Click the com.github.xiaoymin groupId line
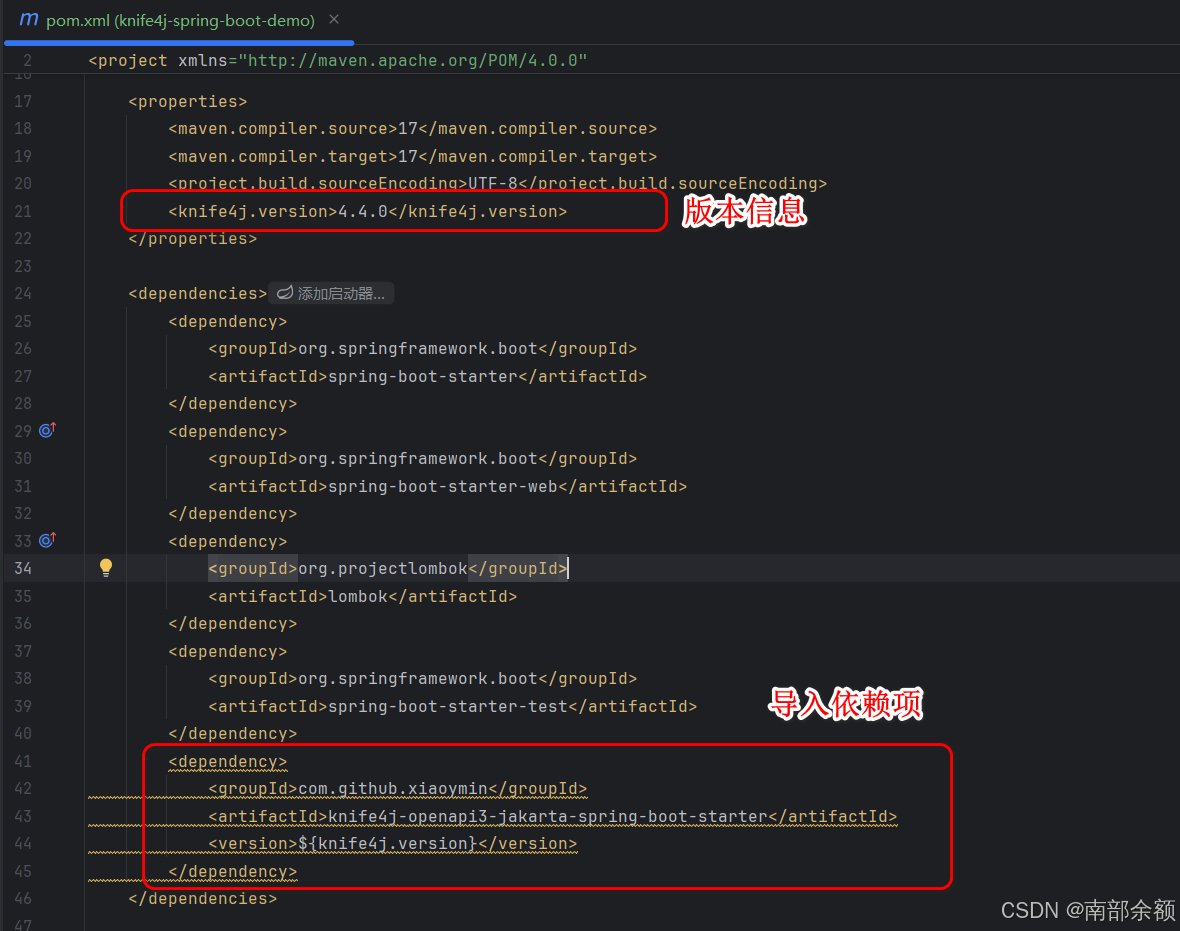The image size is (1180, 931). coord(397,789)
